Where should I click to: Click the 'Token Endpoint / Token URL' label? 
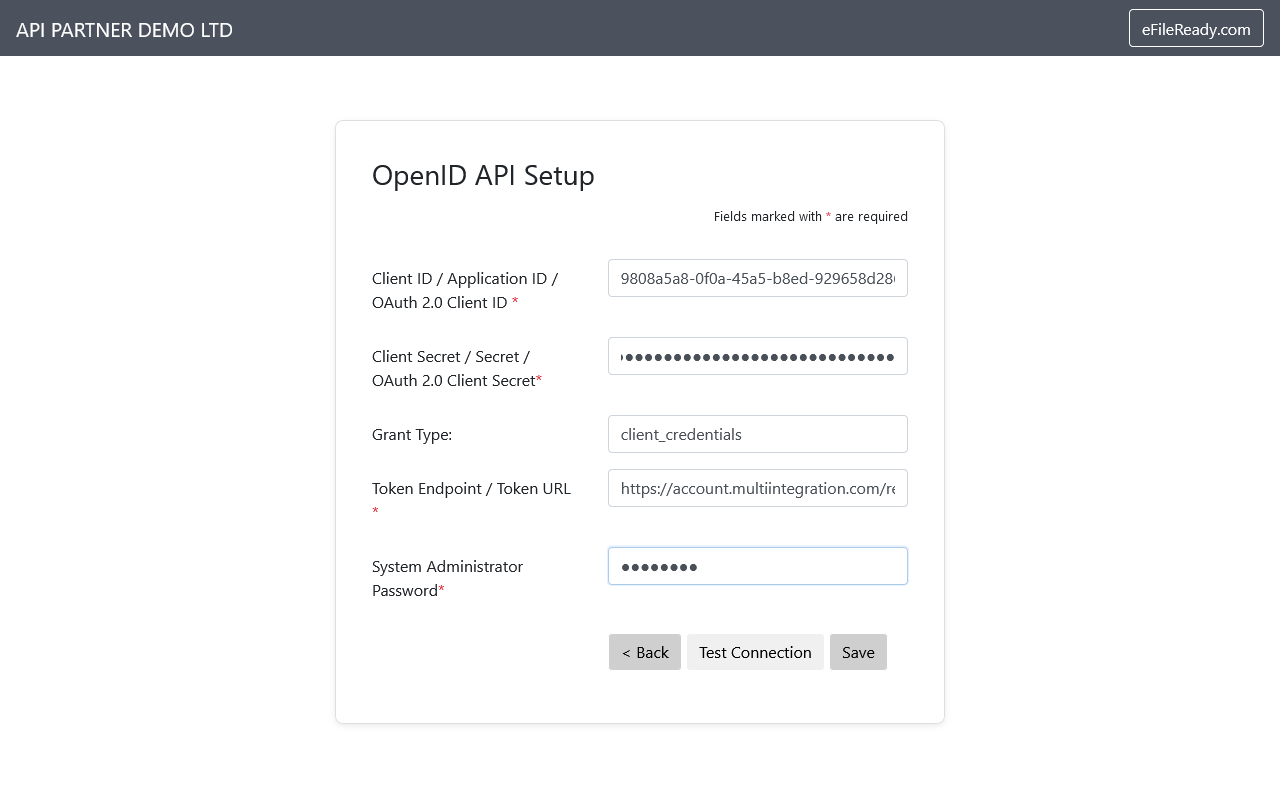click(471, 489)
